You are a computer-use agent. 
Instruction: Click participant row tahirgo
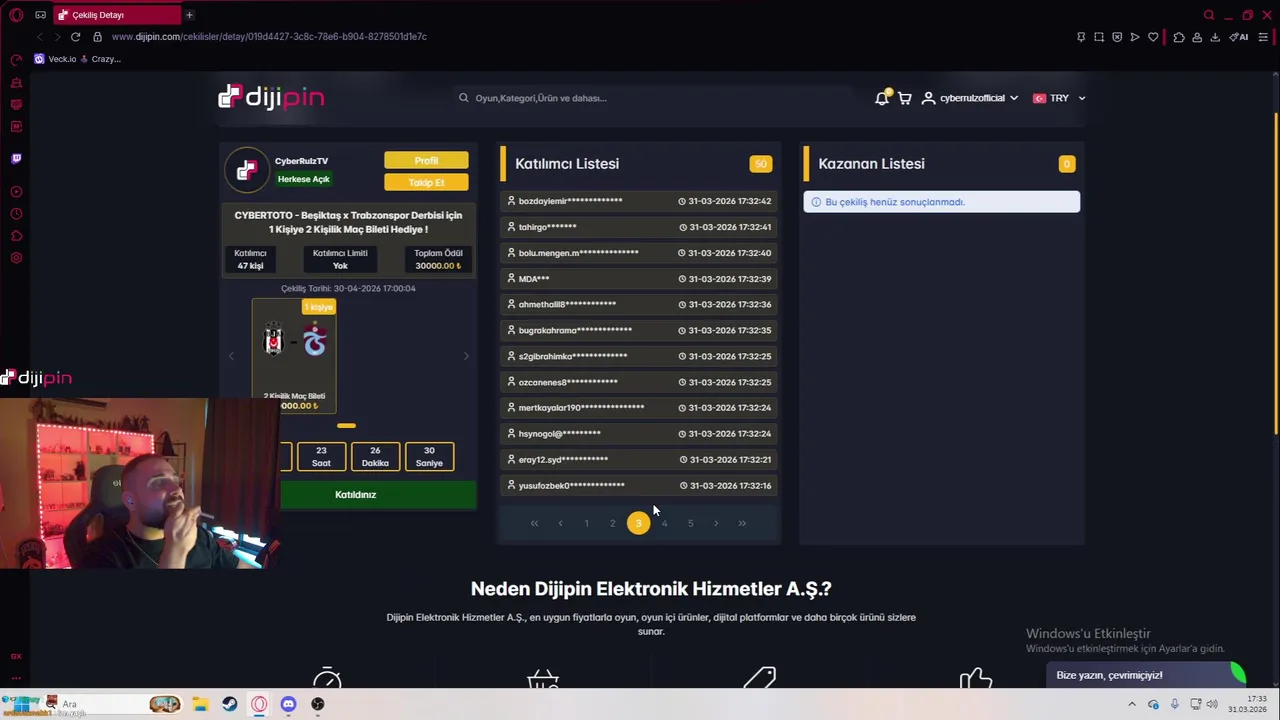[x=639, y=227]
